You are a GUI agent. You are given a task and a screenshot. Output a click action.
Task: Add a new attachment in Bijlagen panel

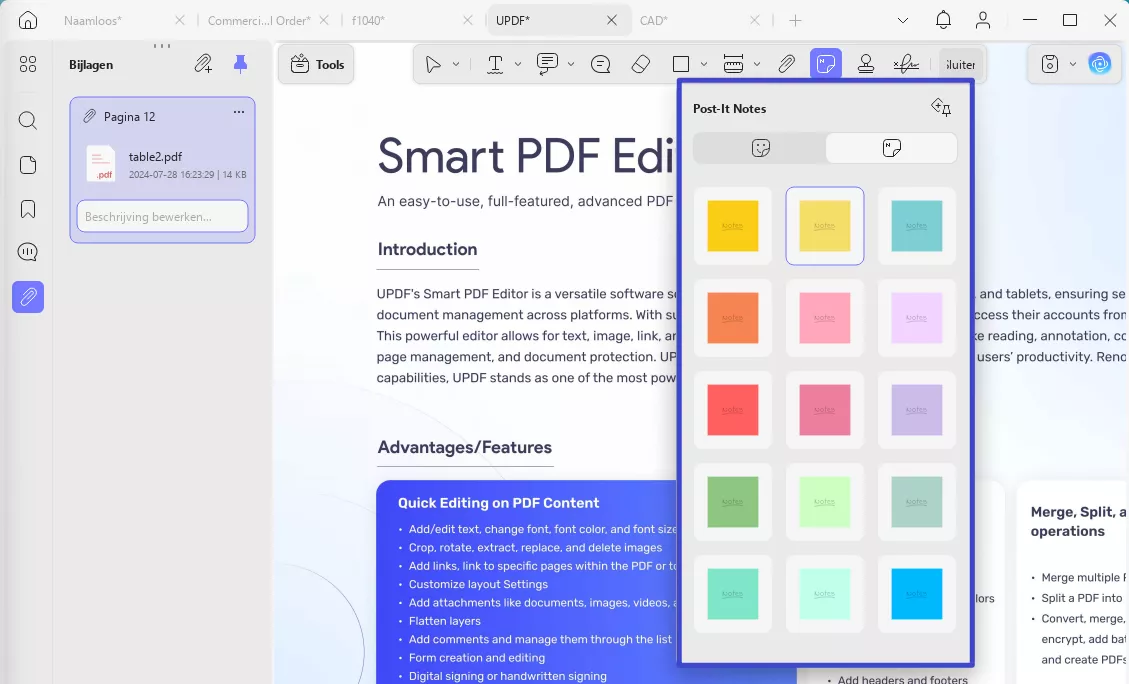coord(203,64)
